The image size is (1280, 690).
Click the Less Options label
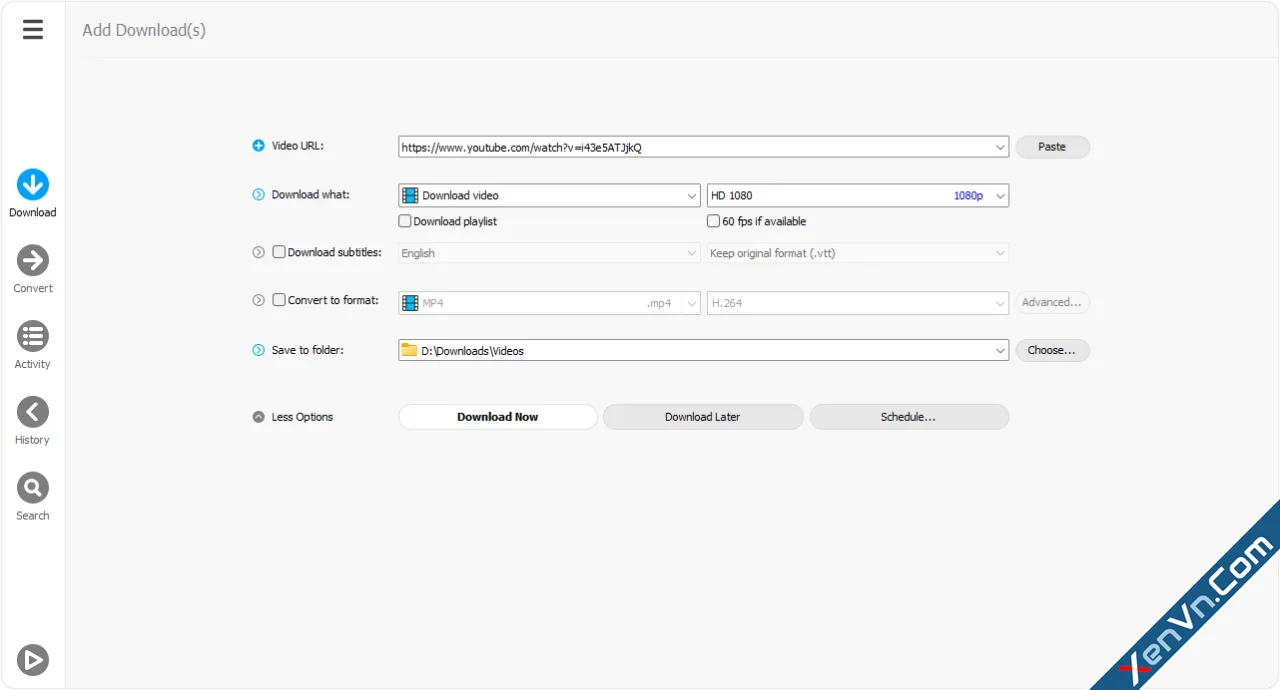click(x=302, y=417)
